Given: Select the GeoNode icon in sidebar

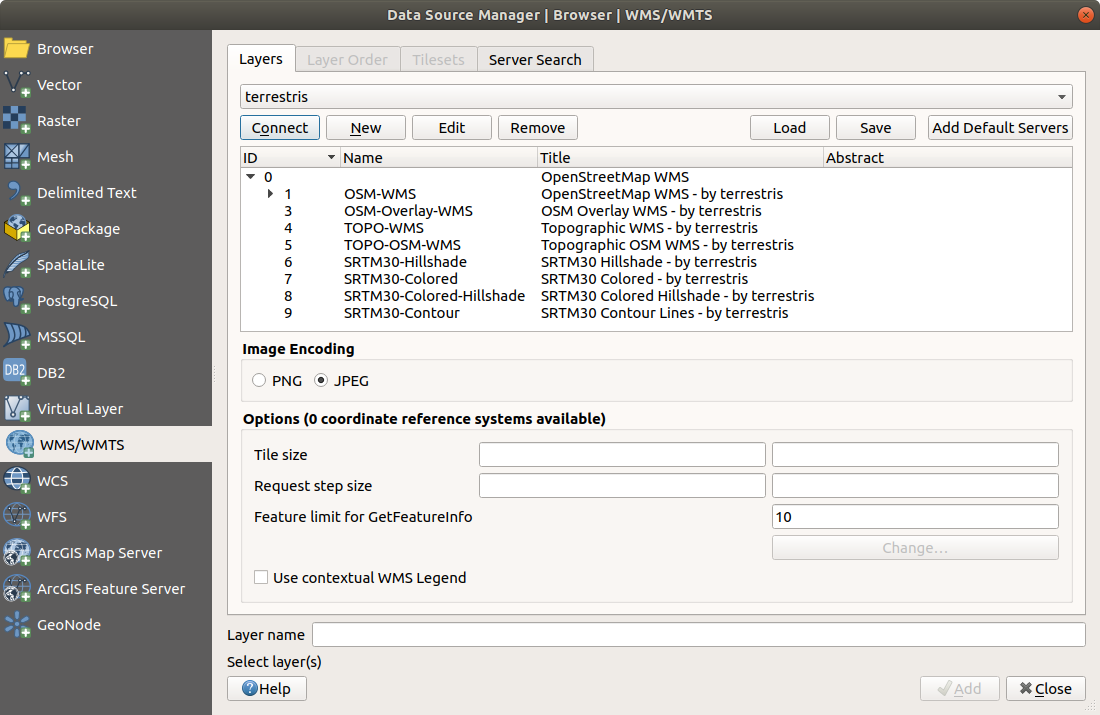Looking at the screenshot, I should click(x=18, y=625).
